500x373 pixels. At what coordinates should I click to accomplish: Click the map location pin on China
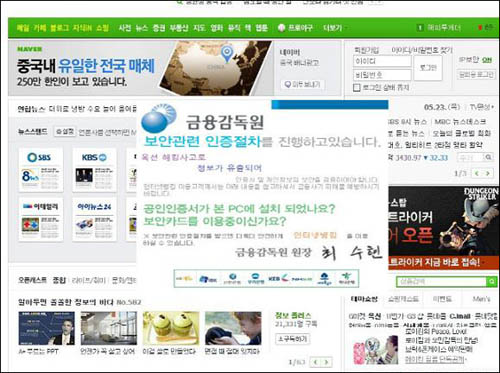pos(227,54)
